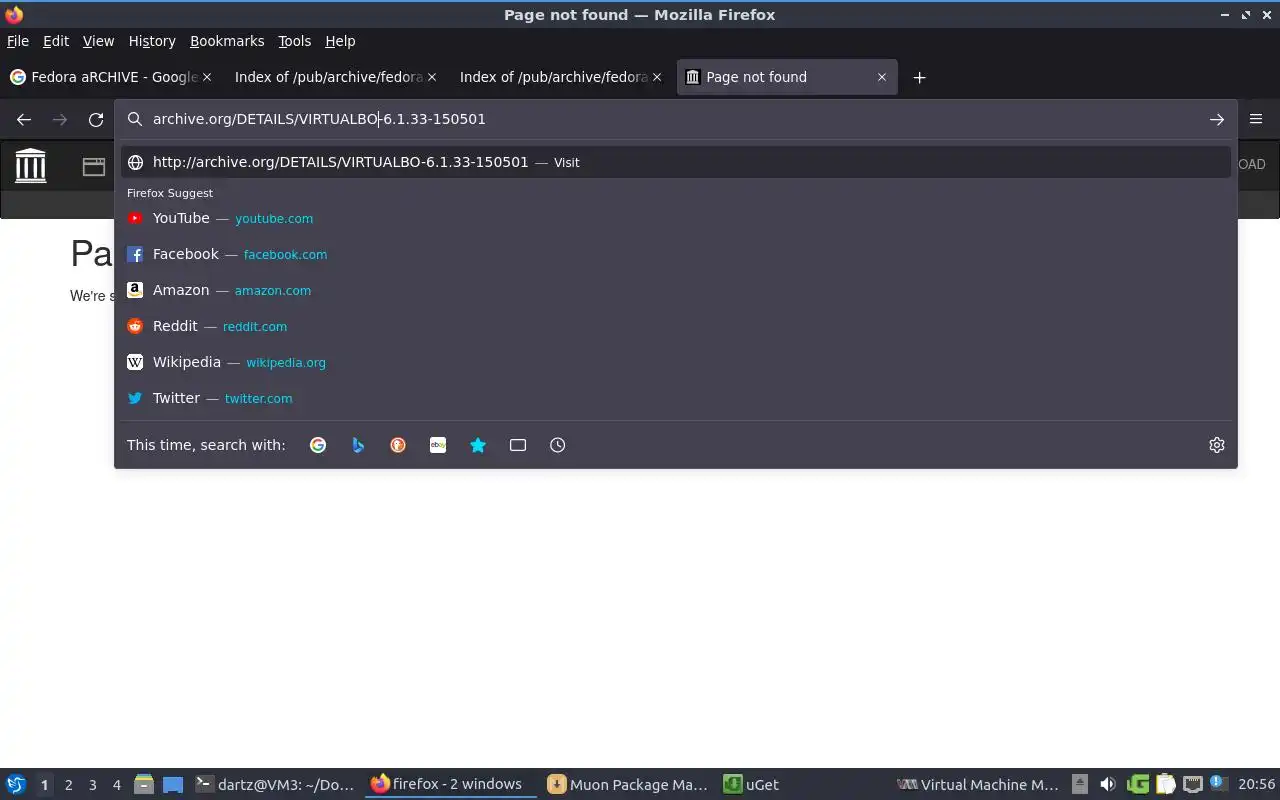This screenshot has width=1280, height=800.
Task: Search this time with Google
Action: (318, 445)
